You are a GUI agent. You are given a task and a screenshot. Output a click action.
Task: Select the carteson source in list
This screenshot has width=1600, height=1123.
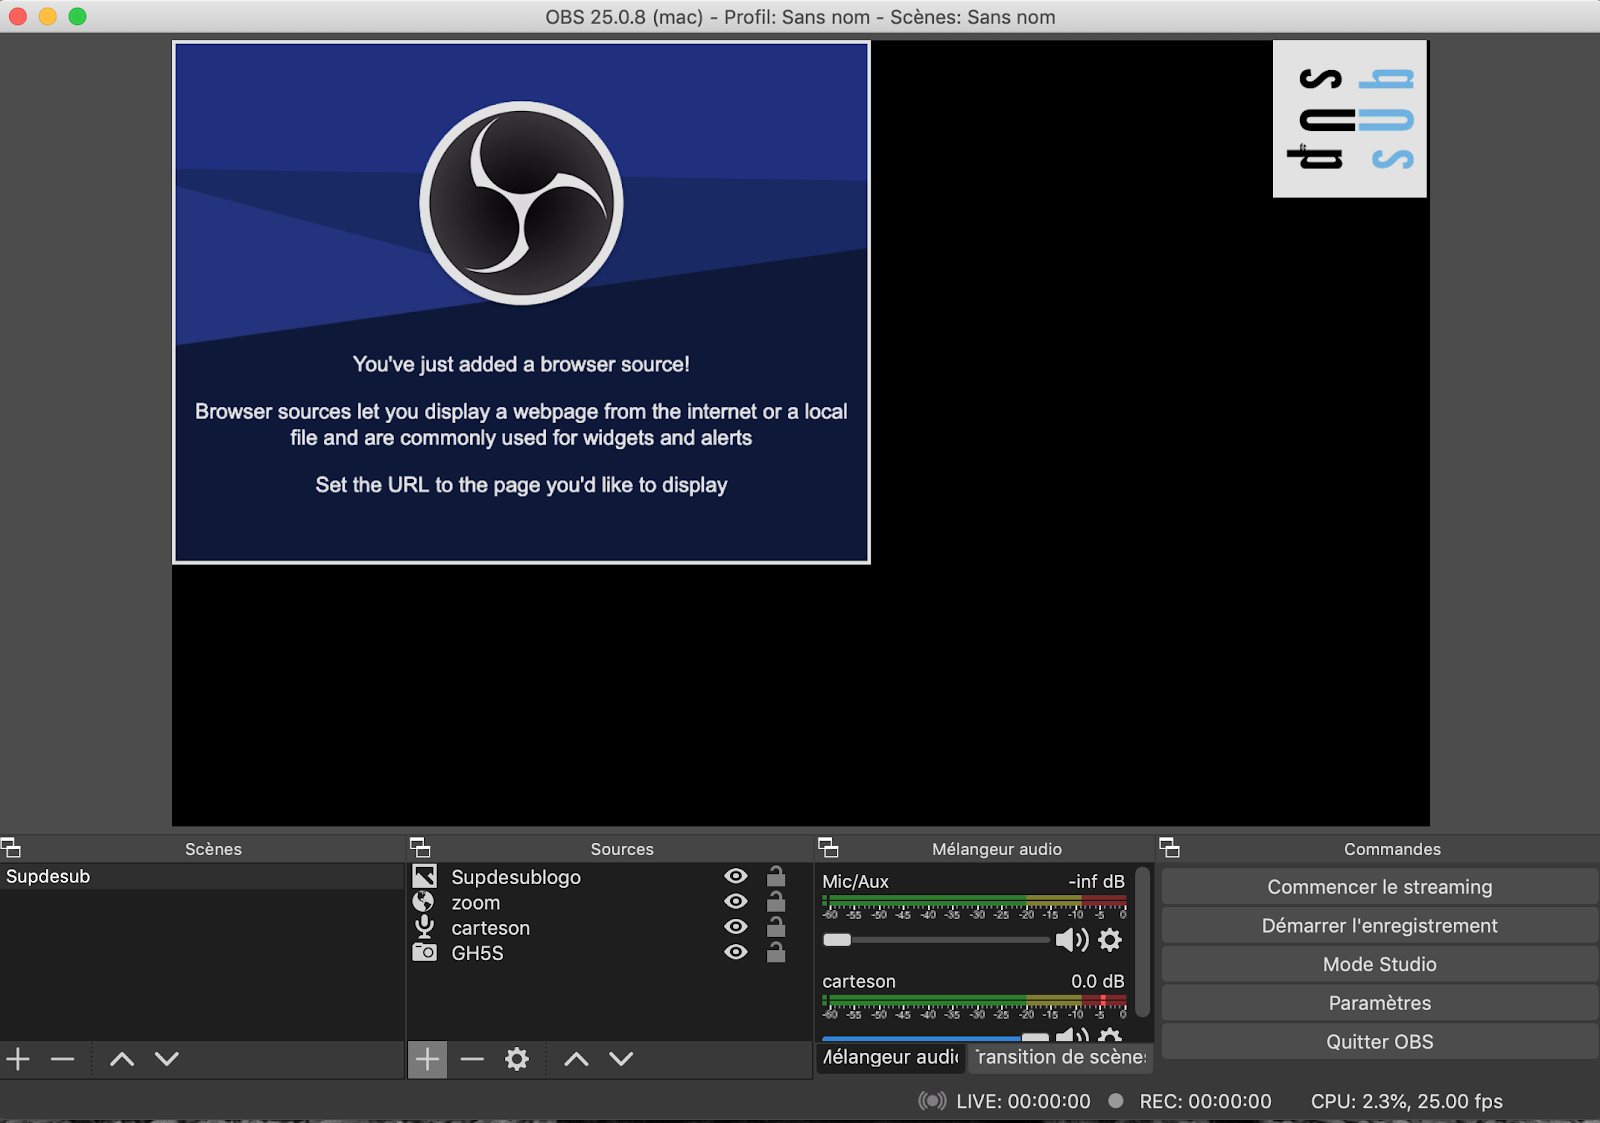pos(490,928)
